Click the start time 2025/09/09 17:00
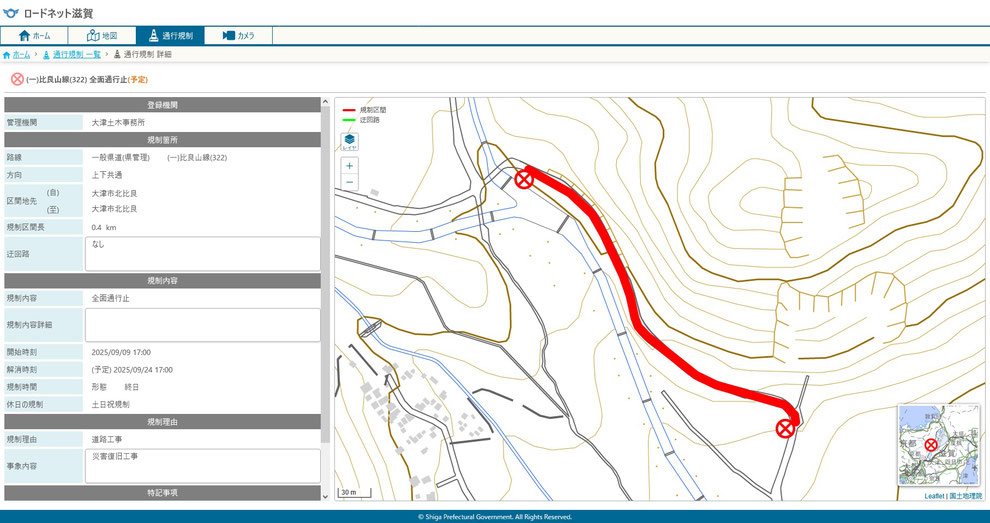 pyautogui.click(x=121, y=352)
